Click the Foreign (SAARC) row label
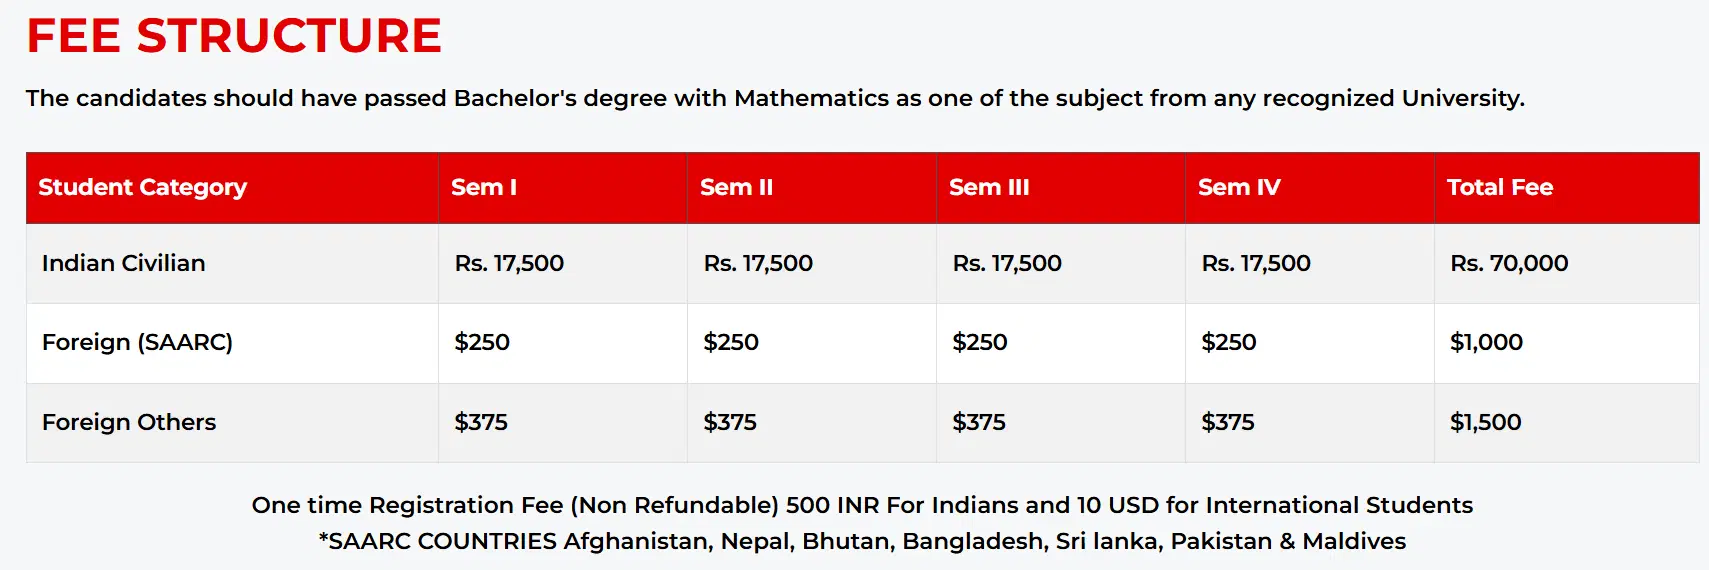 click(x=137, y=342)
